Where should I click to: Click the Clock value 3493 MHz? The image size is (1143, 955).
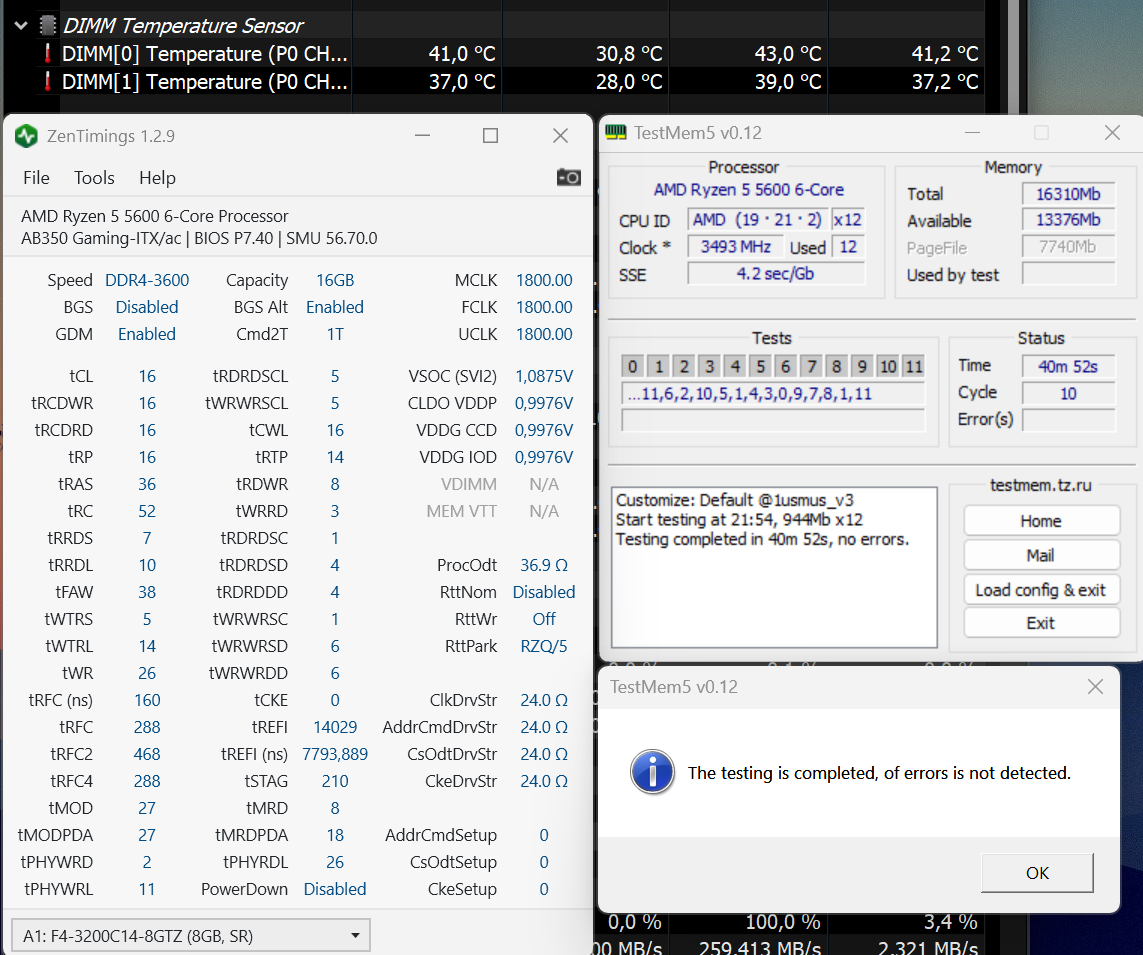click(x=736, y=247)
